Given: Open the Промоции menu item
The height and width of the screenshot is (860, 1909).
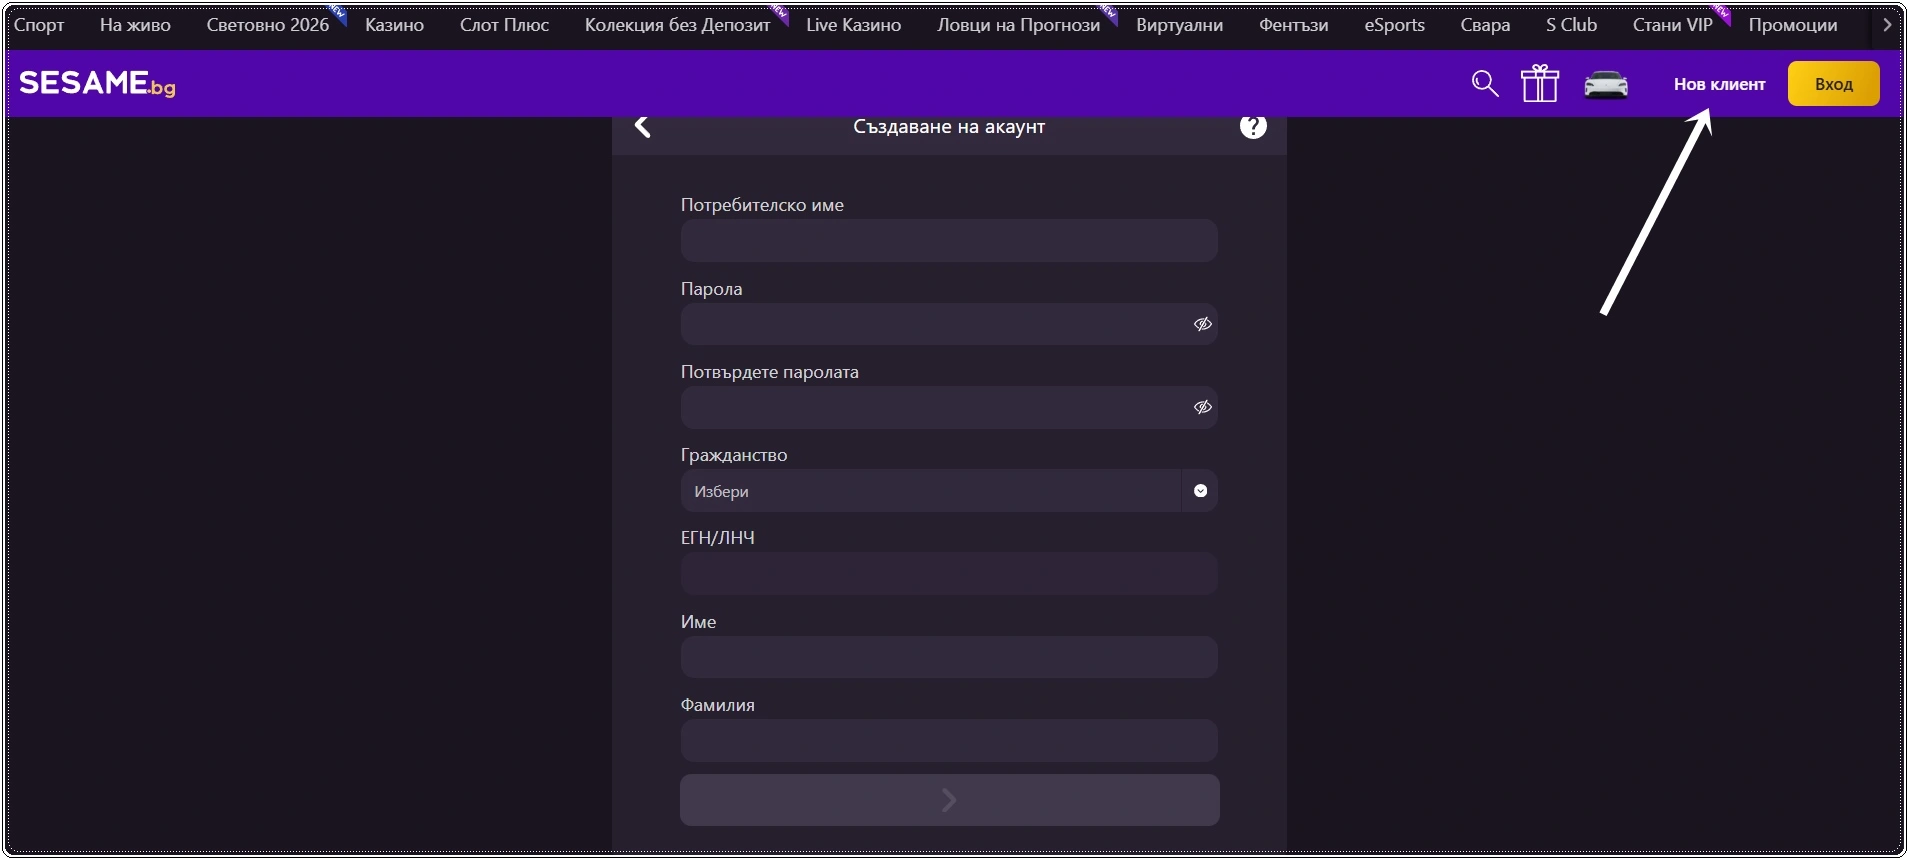Looking at the screenshot, I should [x=1793, y=25].
